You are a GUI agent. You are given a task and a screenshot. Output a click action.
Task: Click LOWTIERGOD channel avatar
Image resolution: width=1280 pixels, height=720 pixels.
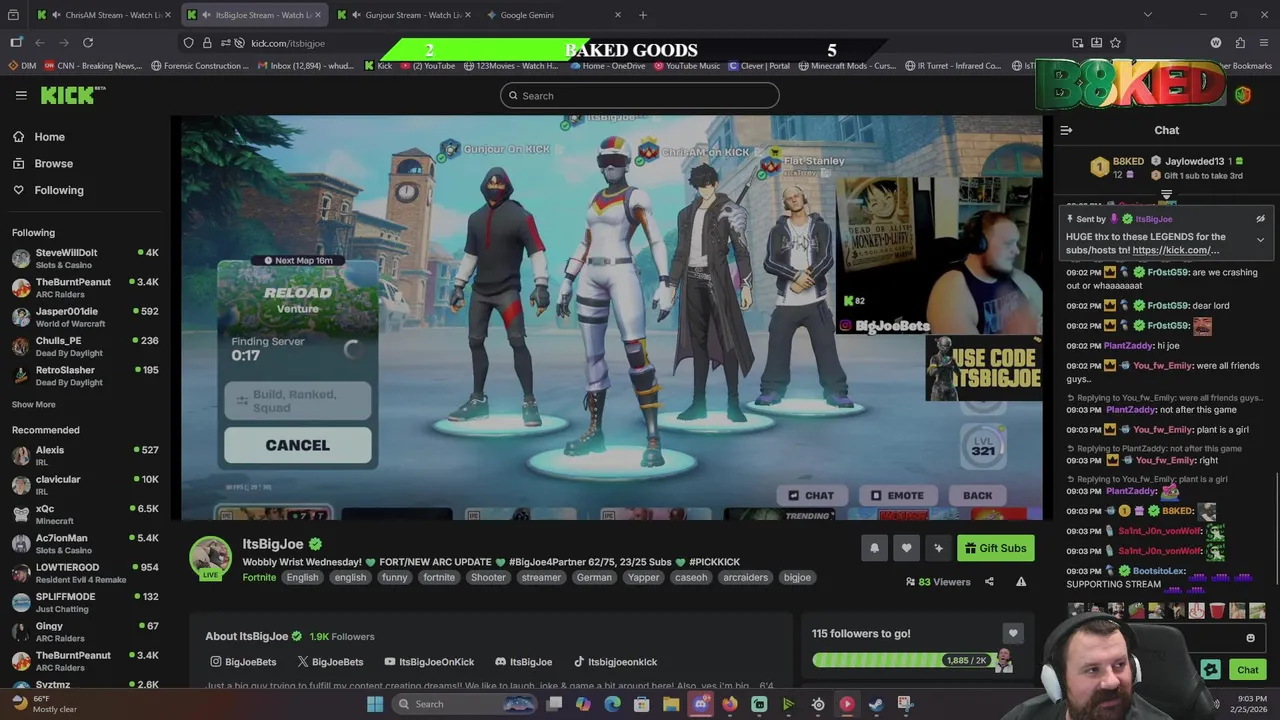[x=21, y=573]
